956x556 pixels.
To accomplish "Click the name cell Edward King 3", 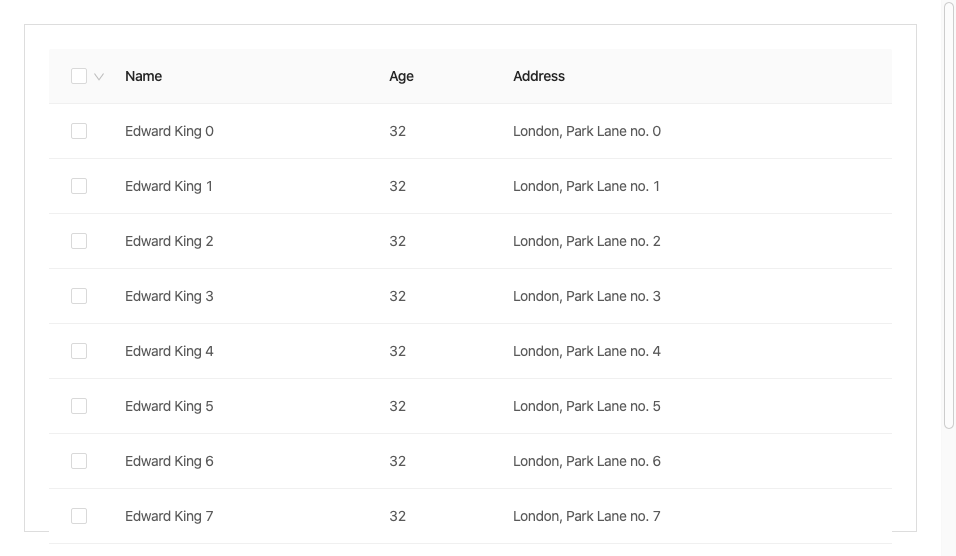I will (x=169, y=296).
